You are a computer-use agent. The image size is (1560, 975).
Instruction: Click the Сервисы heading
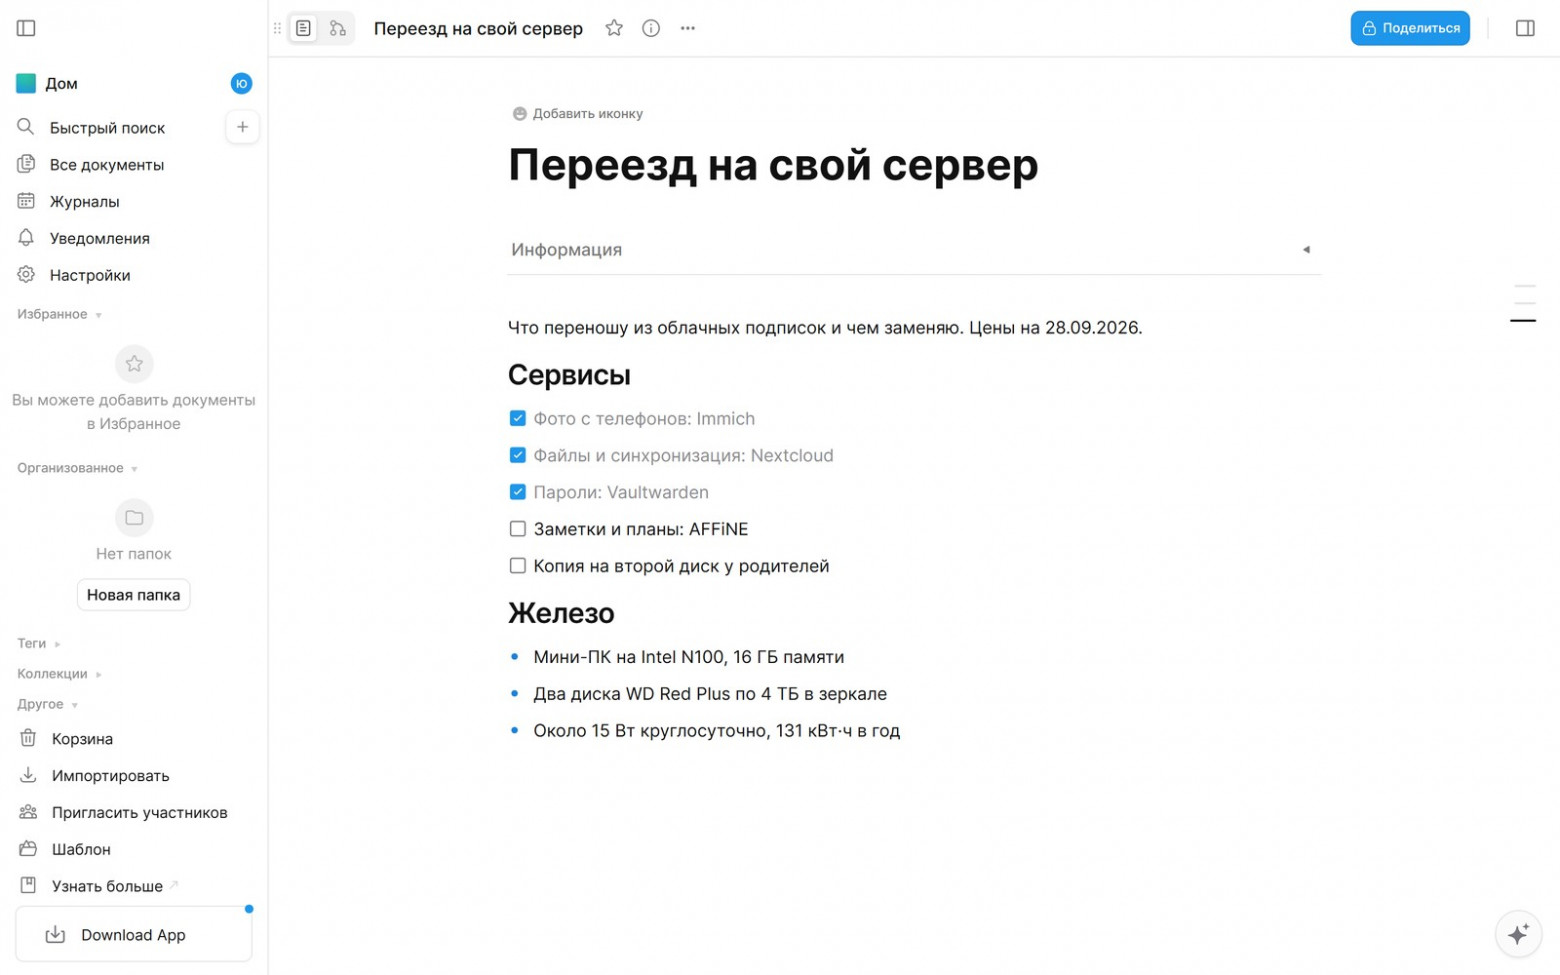[x=569, y=375]
